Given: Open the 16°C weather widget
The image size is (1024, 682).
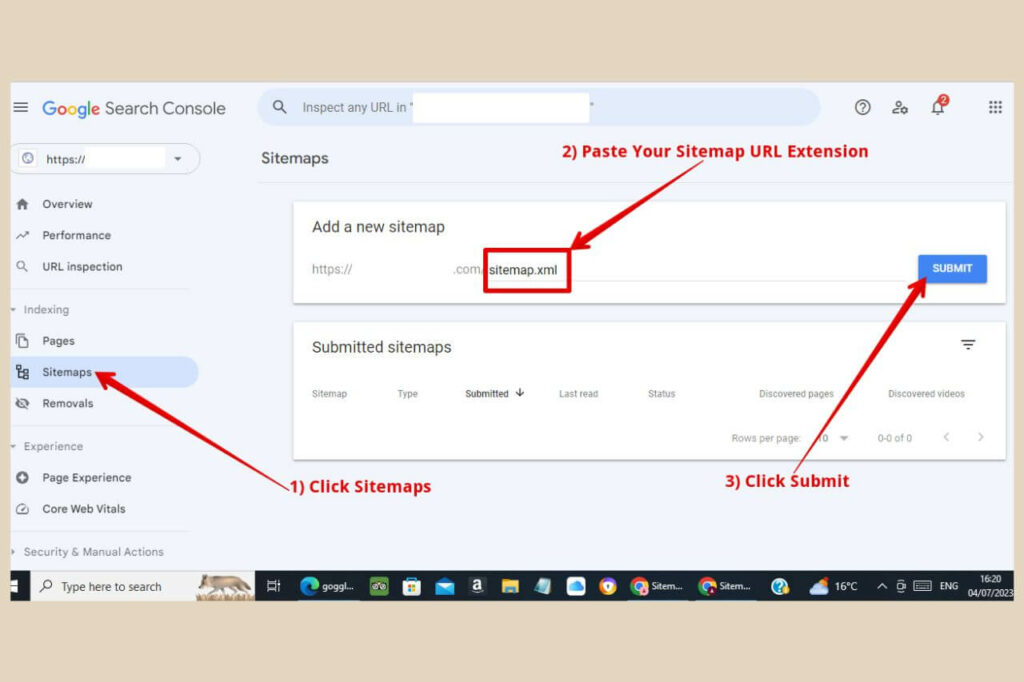Looking at the screenshot, I should tap(833, 586).
